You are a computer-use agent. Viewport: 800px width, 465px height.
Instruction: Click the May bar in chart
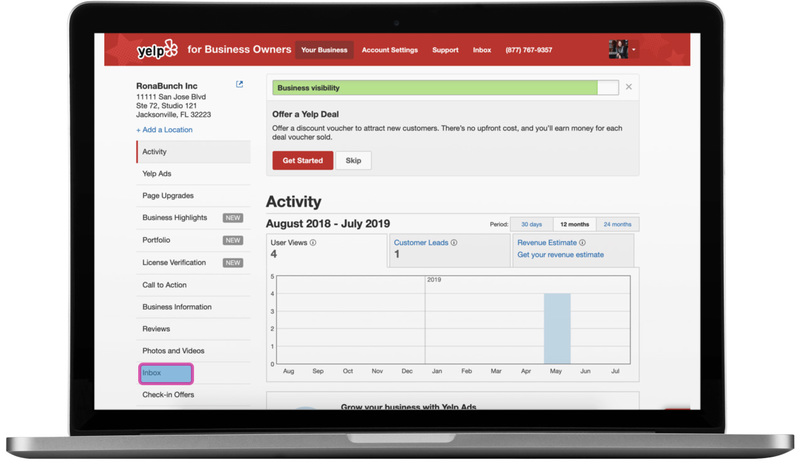click(x=557, y=328)
